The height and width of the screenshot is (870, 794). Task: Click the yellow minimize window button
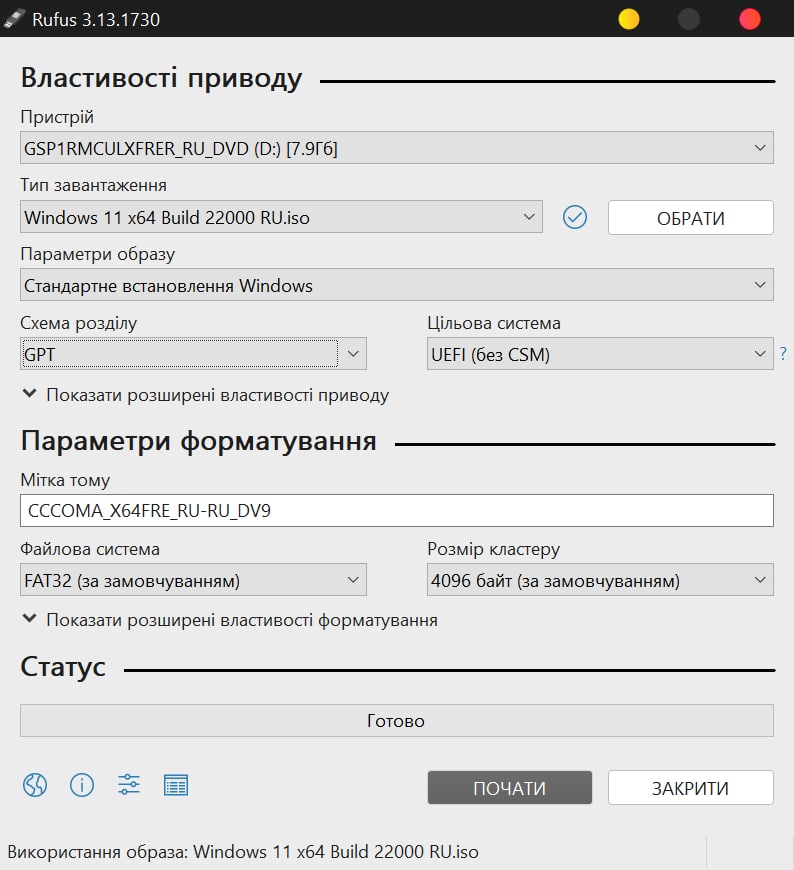tap(629, 19)
